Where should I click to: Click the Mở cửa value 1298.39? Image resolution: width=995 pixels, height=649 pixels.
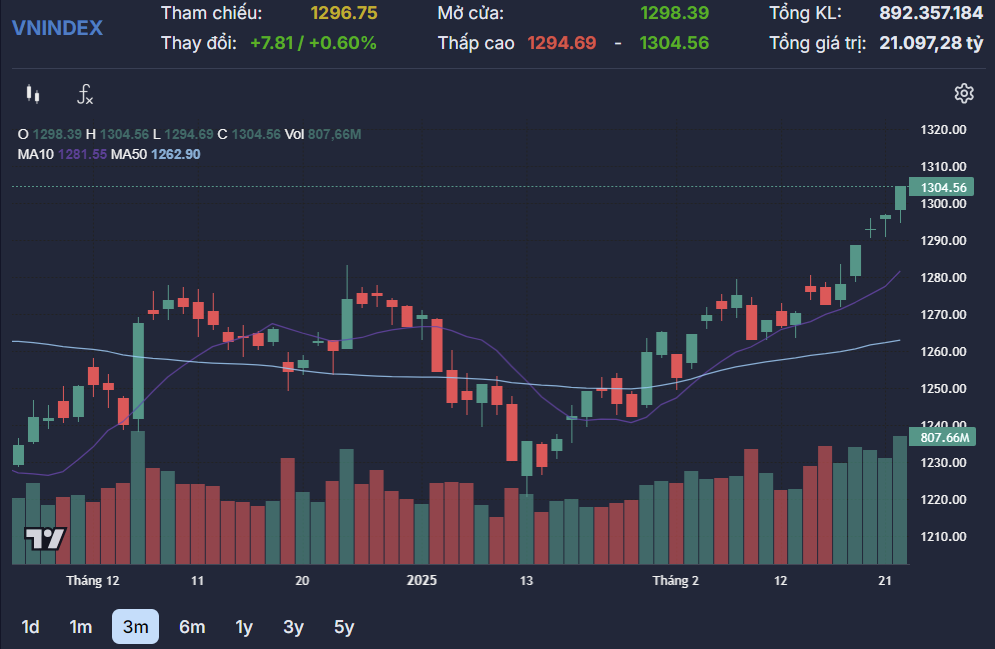click(x=674, y=13)
